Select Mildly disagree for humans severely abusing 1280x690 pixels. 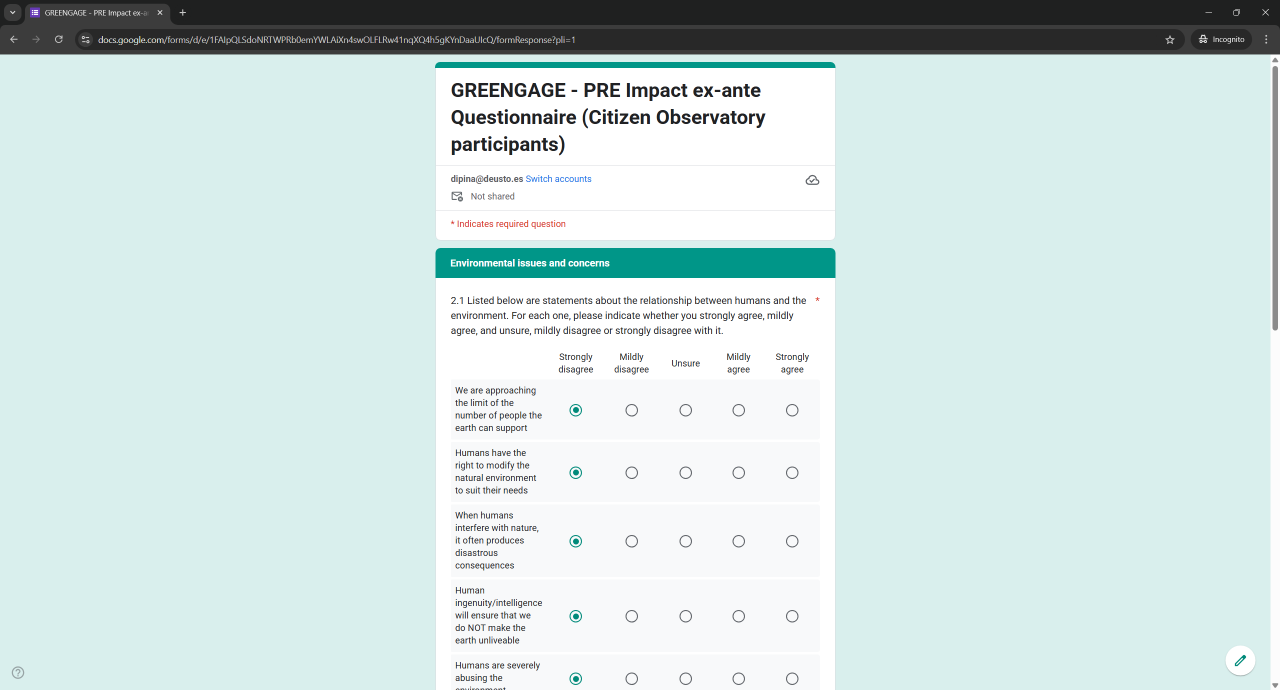632,679
